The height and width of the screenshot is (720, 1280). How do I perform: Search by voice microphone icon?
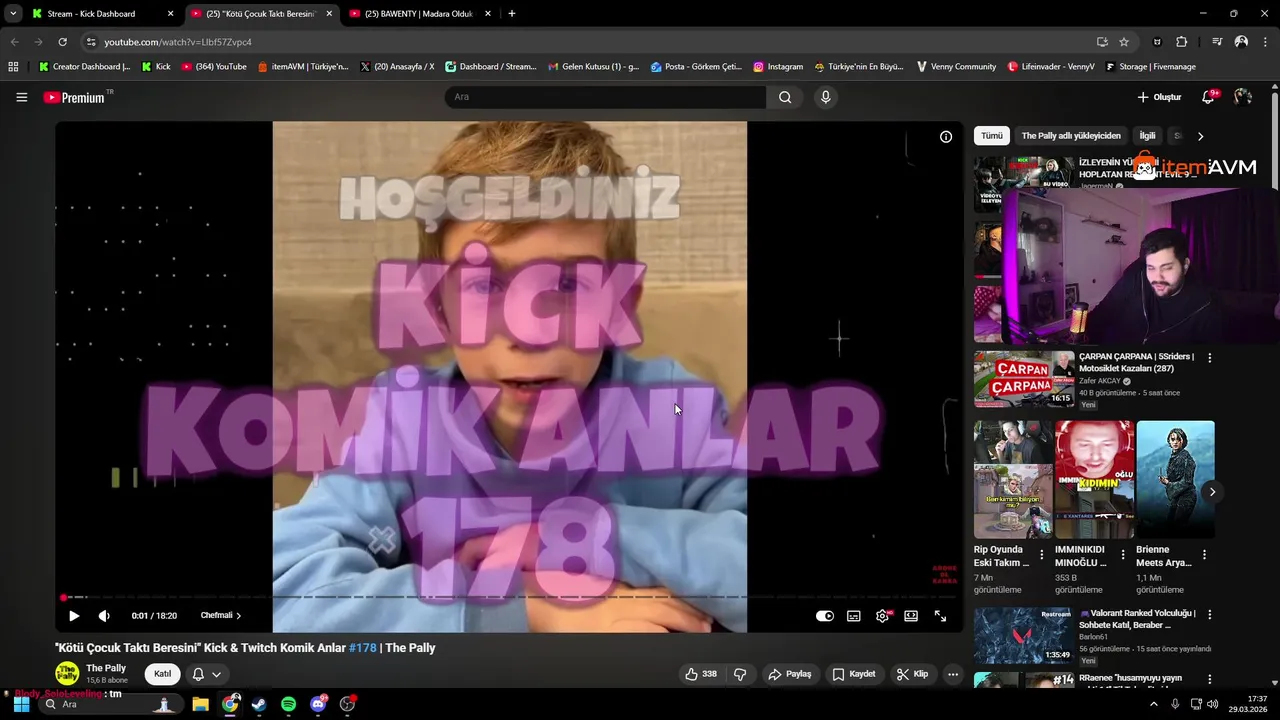(x=825, y=97)
